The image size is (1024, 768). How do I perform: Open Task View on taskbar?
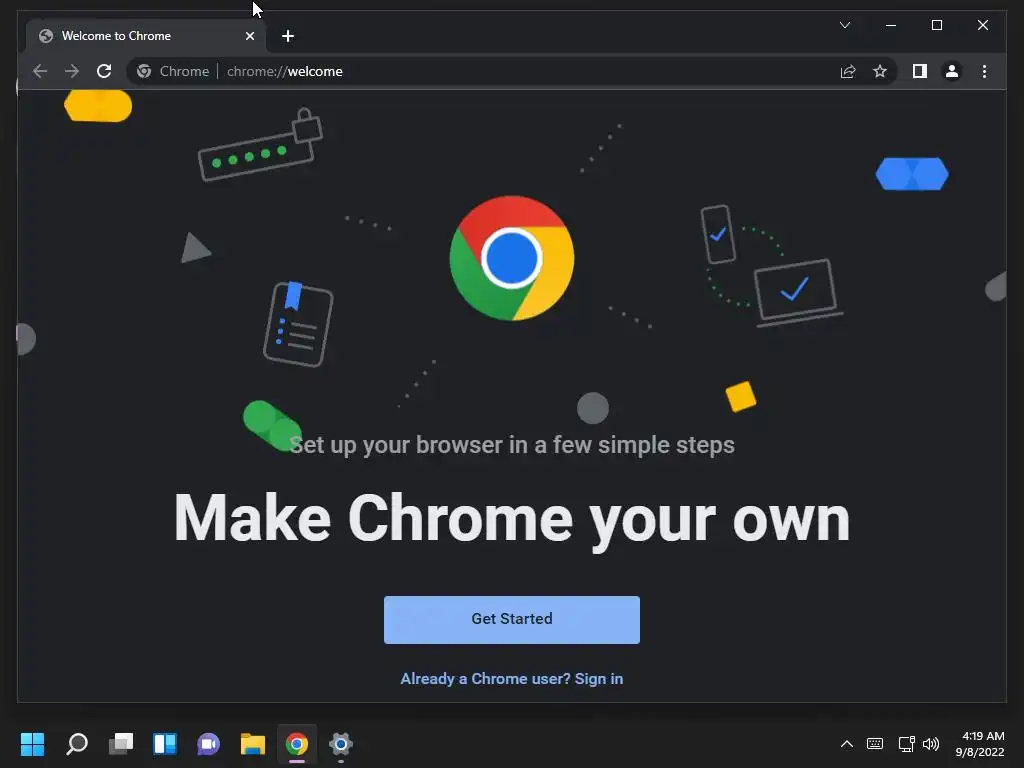(x=121, y=744)
